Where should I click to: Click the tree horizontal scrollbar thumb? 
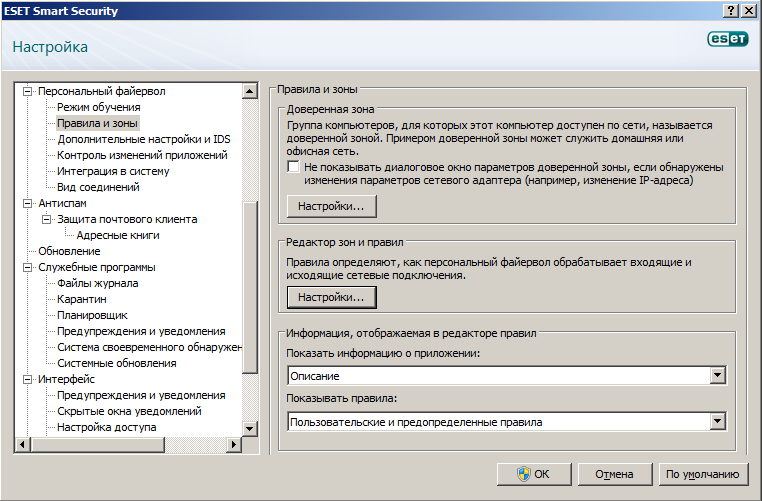coord(97,444)
